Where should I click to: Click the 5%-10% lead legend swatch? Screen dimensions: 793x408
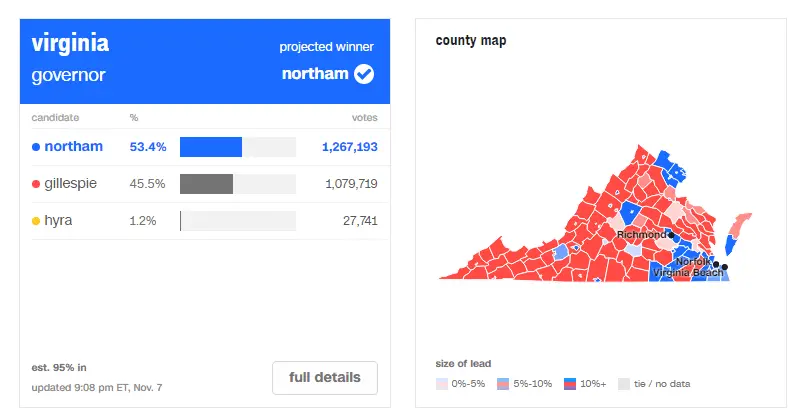point(506,383)
